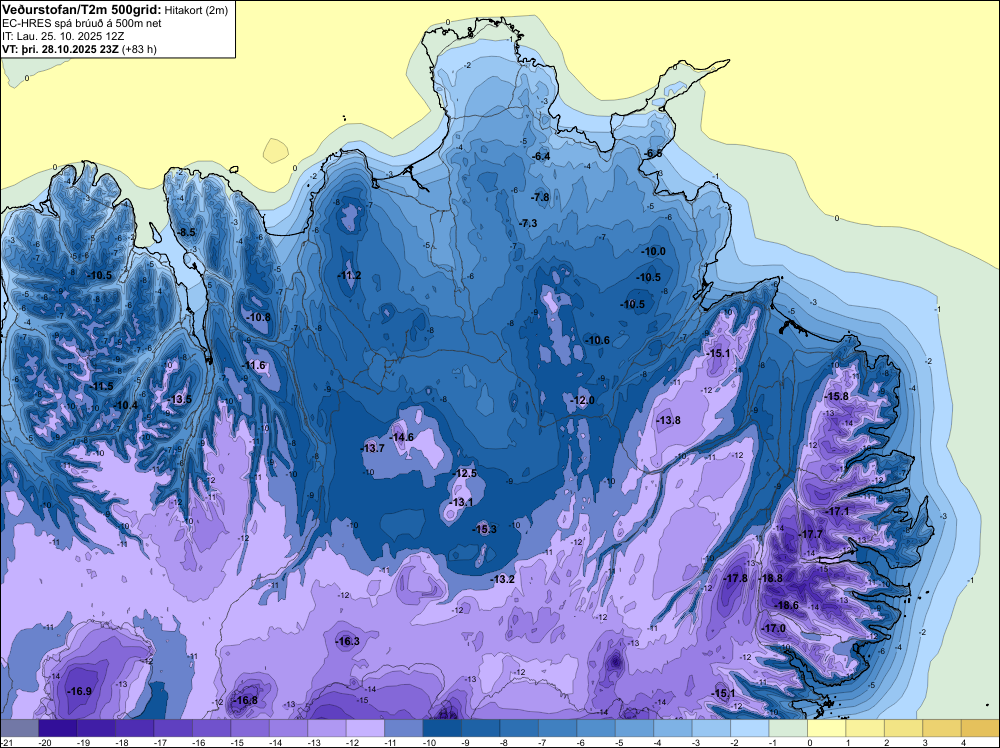Select the 4 color swatch in legend
Image resolution: width=1000 pixels, height=748 pixels.
tap(980, 728)
